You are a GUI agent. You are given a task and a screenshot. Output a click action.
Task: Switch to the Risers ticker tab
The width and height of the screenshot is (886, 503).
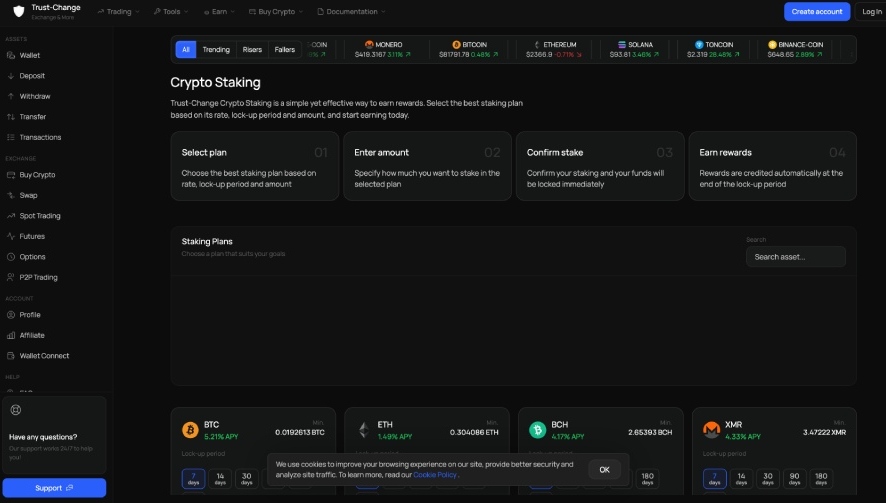pos(252,50)
